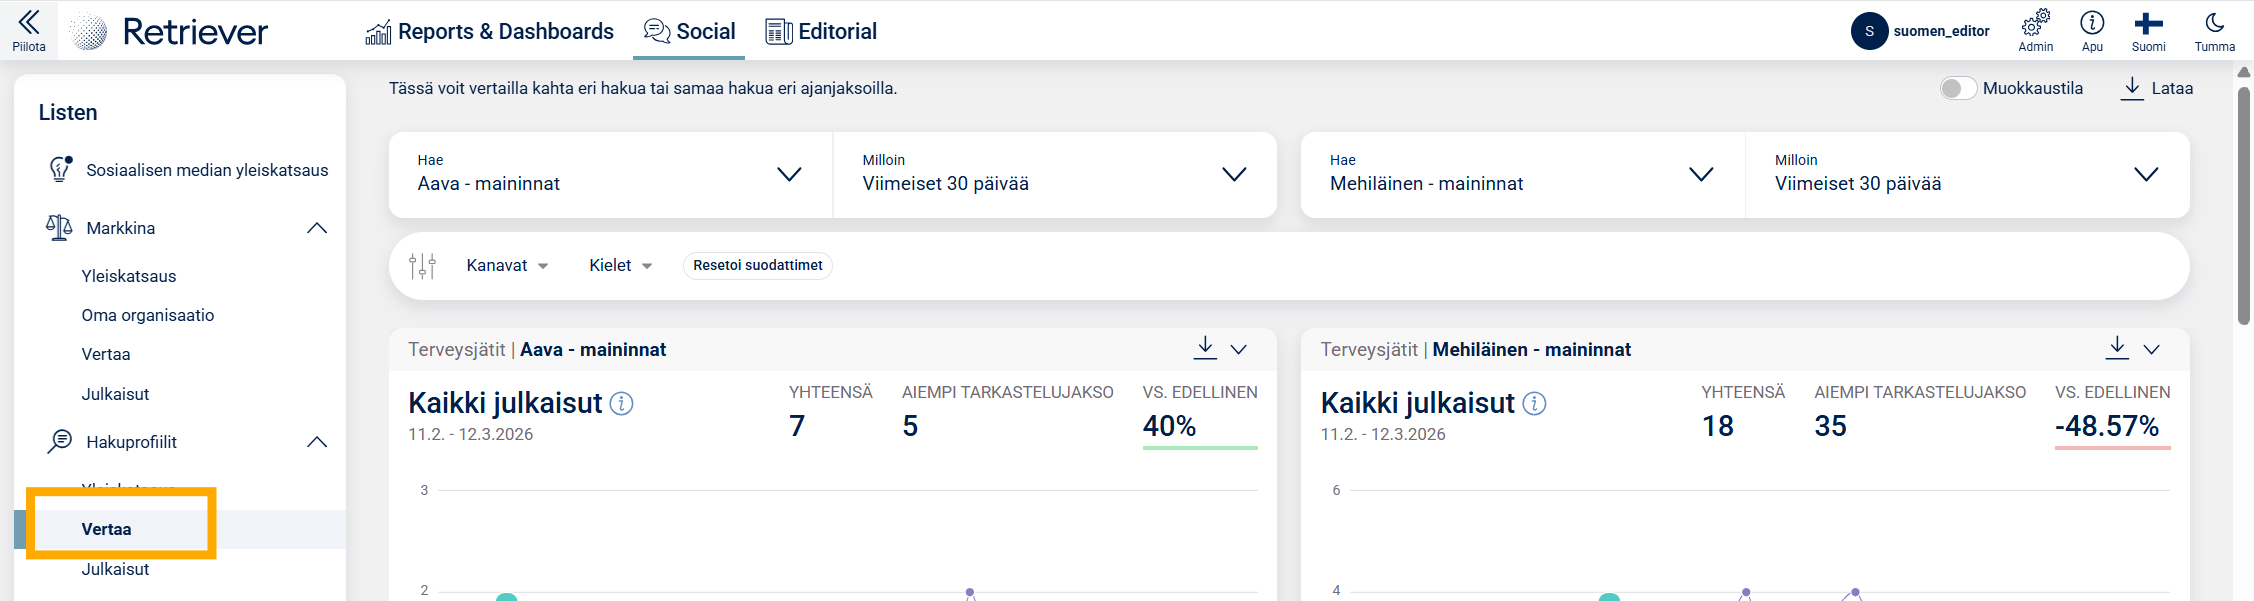Expand the Kanavat filter dropdown
Viewport: 2254px width, 601px height.
pyautogui.click(x=507, y=266)
